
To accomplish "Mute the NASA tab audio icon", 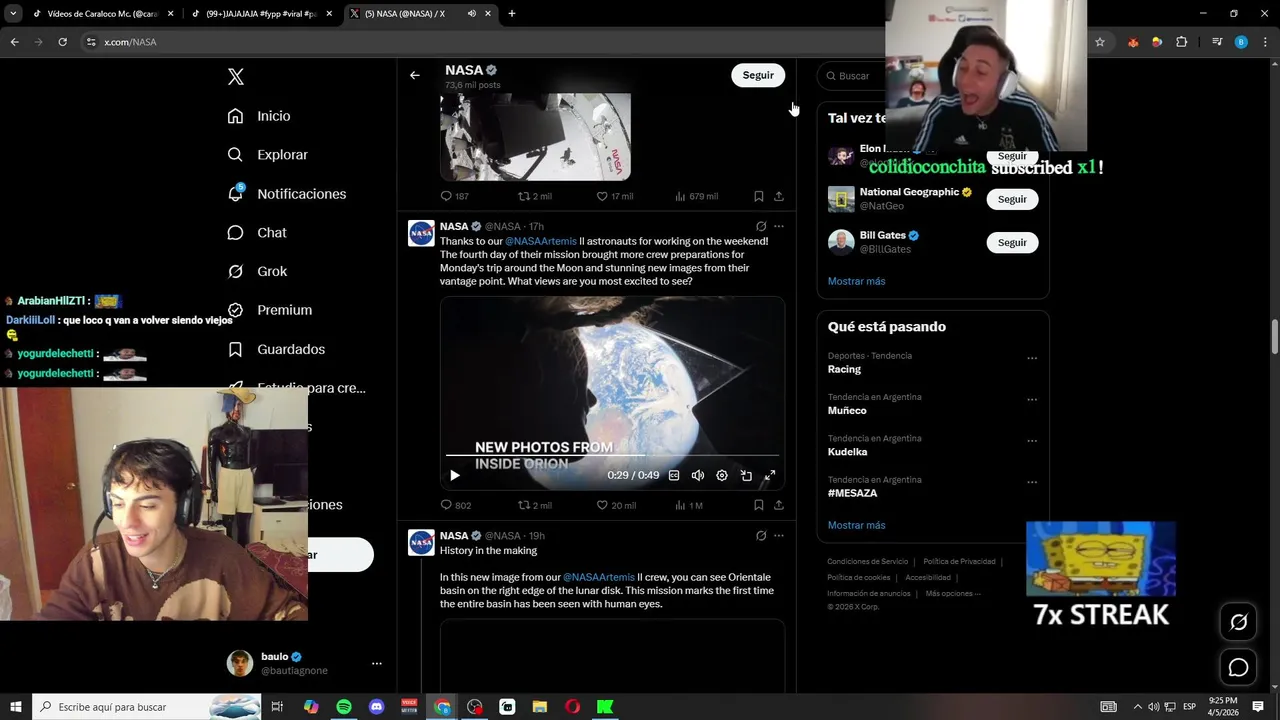I will (x=471, y=14).
